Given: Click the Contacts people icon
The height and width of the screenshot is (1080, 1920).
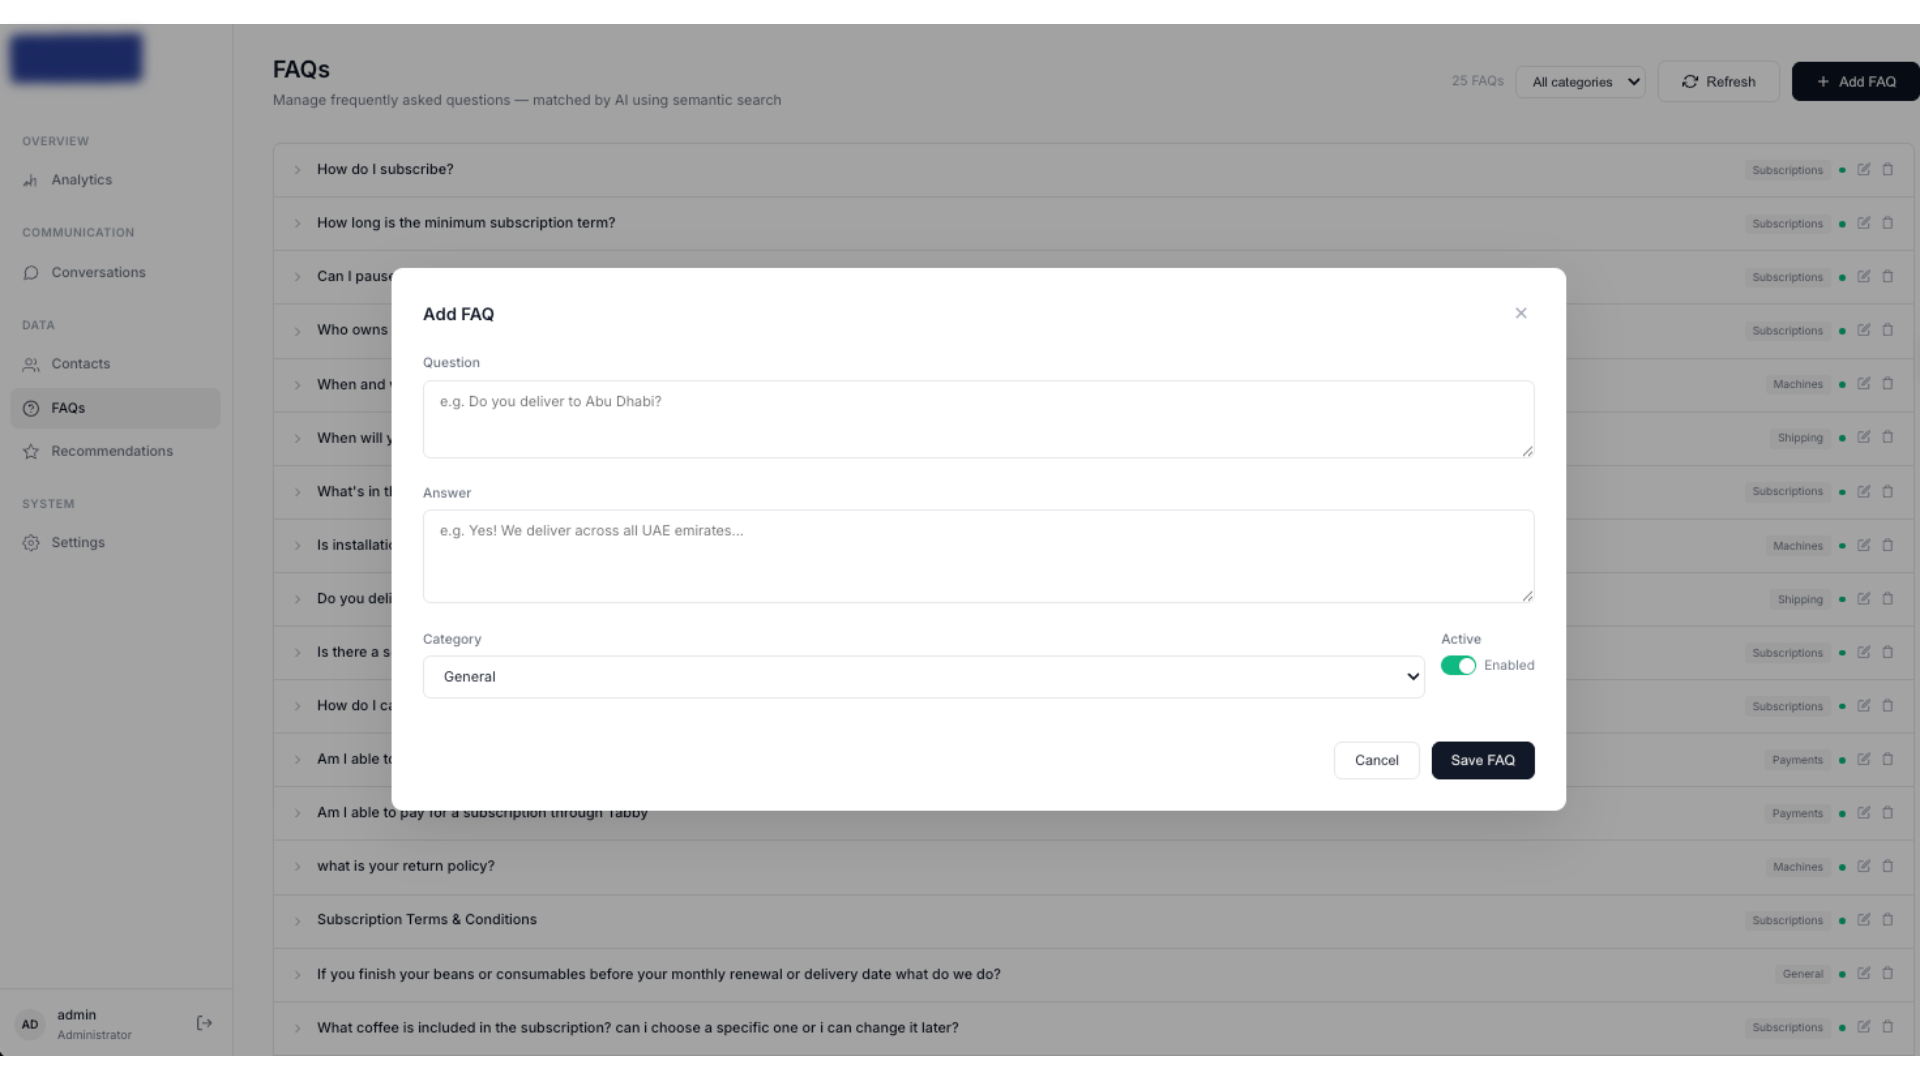Looking at the screenshot, I should (x=31, y=365).
